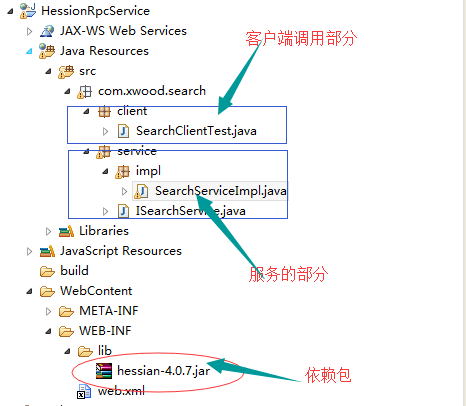The image size is (466, 406).
Task: Select the client package label
Action: click(132, 111)
